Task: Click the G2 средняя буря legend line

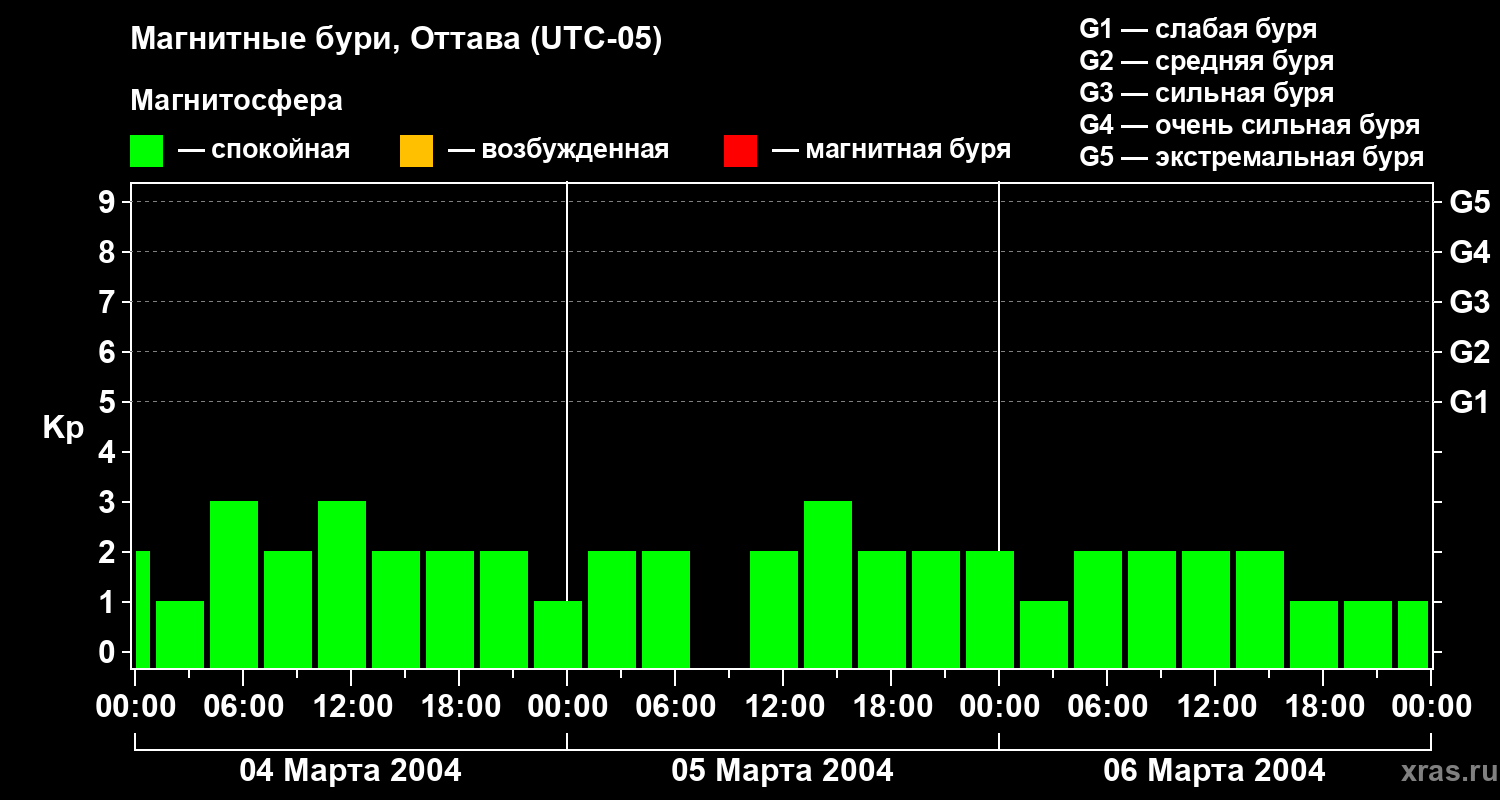Action: point(1207,61)
